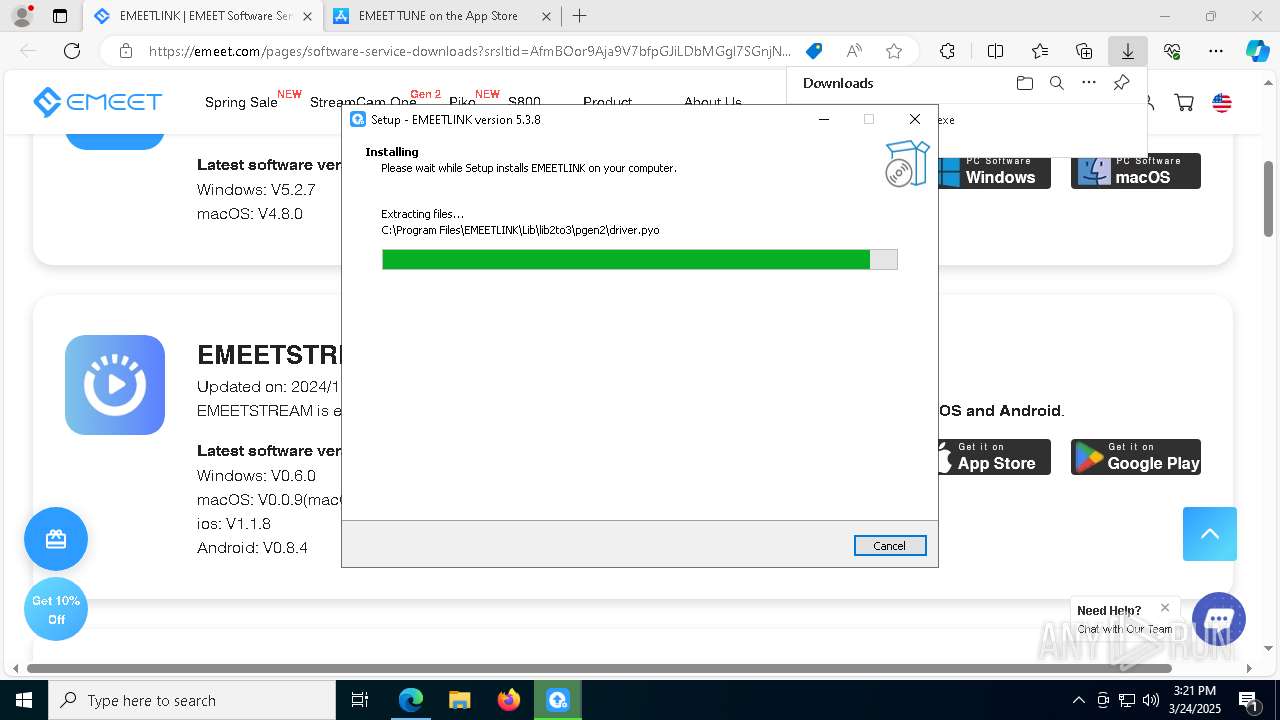Open more options in Downloads panel
Image resolution: width=1280 pixels, height=720 pixels.
(1089, 83)
